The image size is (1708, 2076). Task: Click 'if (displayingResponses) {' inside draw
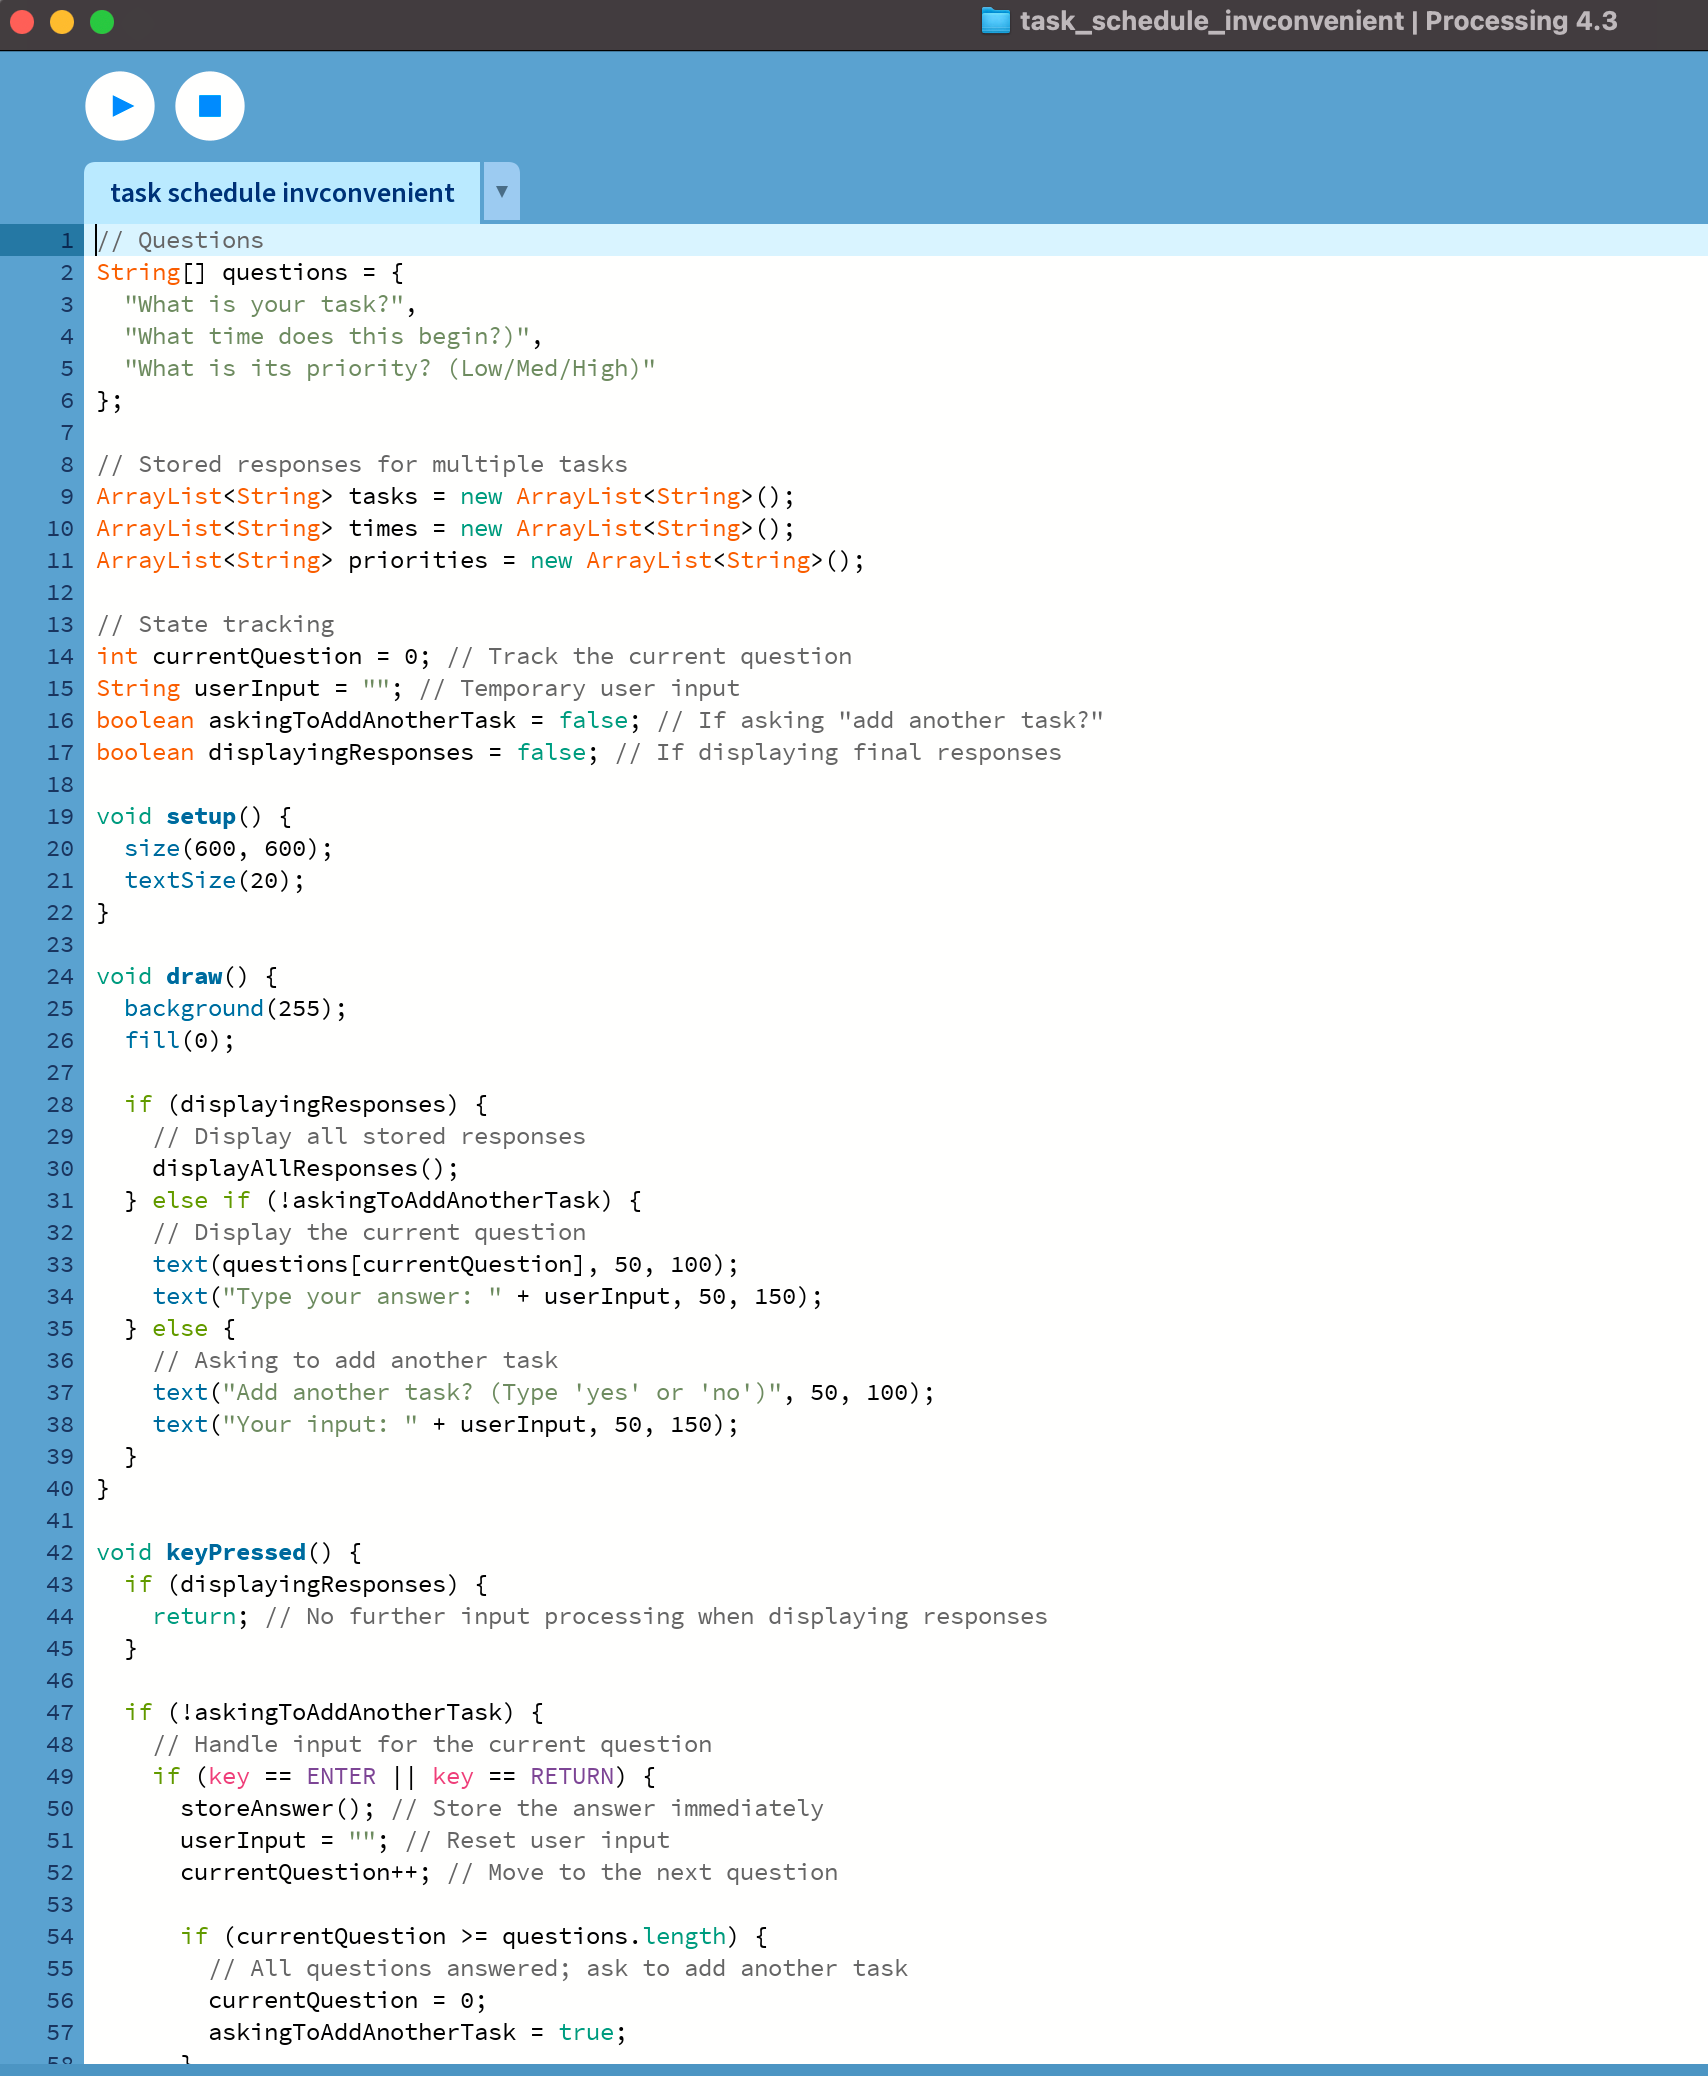306,1104
